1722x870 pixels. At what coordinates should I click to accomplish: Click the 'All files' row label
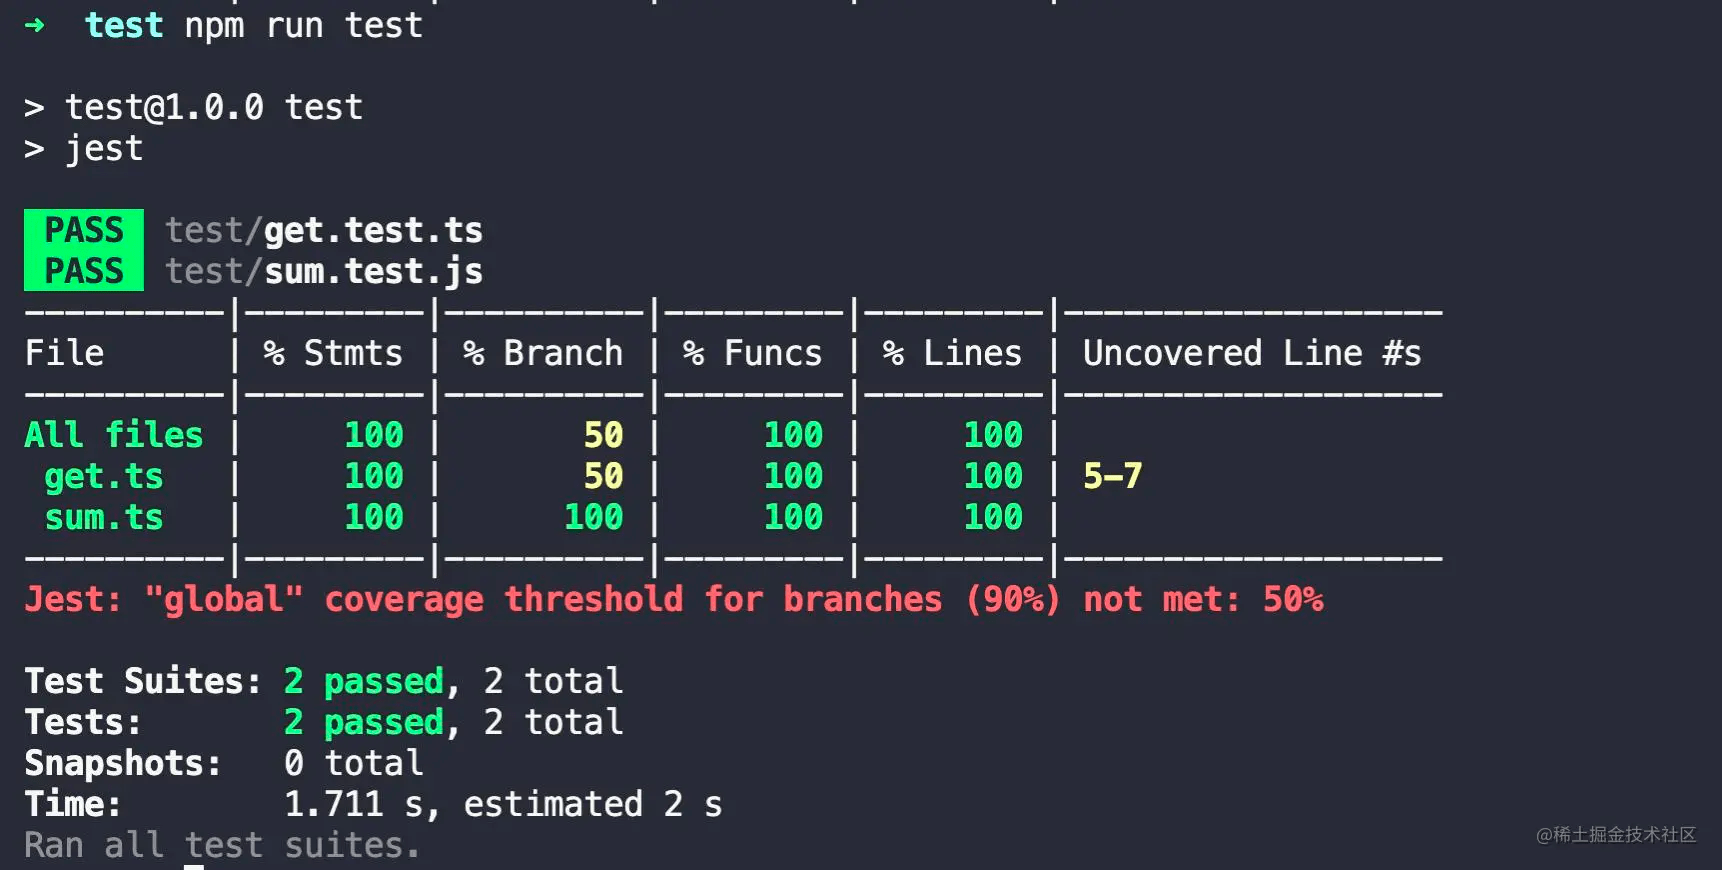tap(114, 435)
